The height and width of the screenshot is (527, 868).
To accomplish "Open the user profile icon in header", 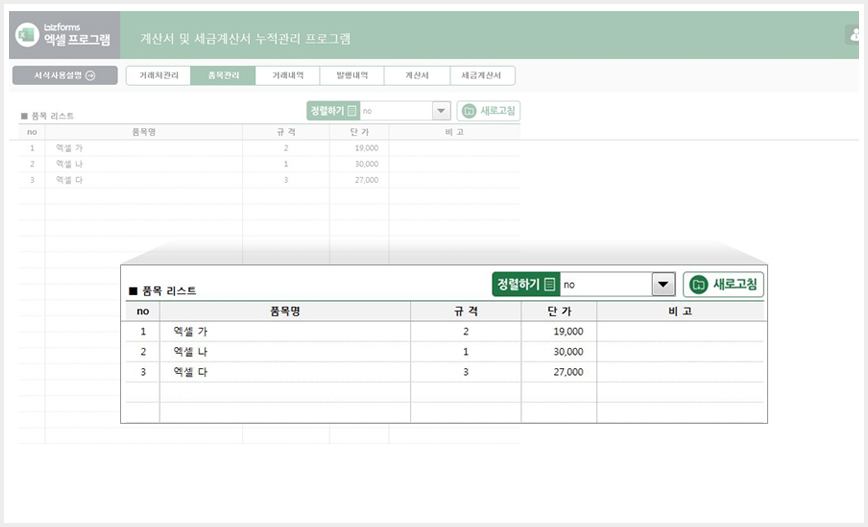I will coord(855,34).
